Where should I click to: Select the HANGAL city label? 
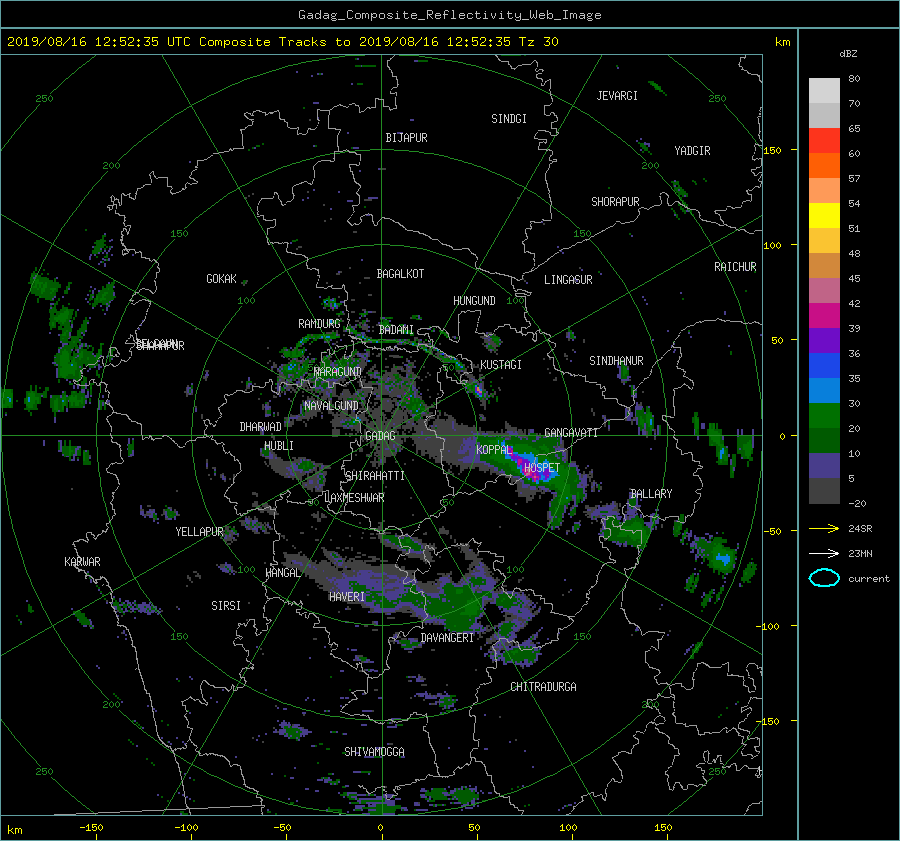pyautogui.click(x=282, y=573)
